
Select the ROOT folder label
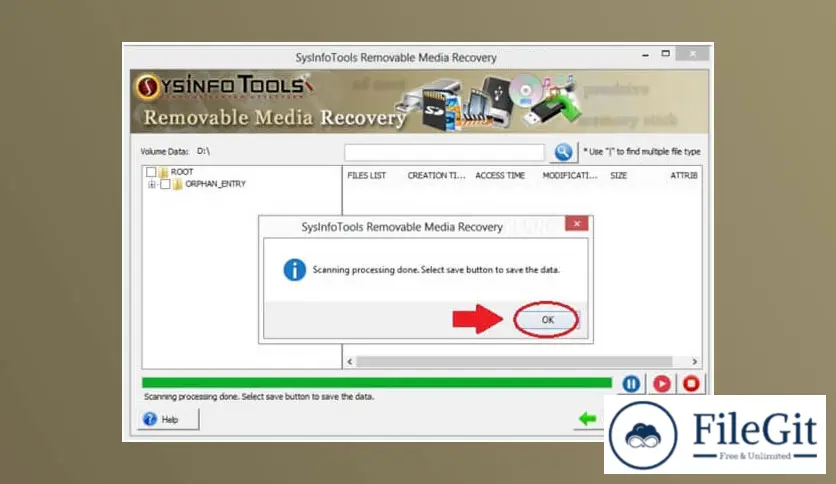tap(182, 172)
